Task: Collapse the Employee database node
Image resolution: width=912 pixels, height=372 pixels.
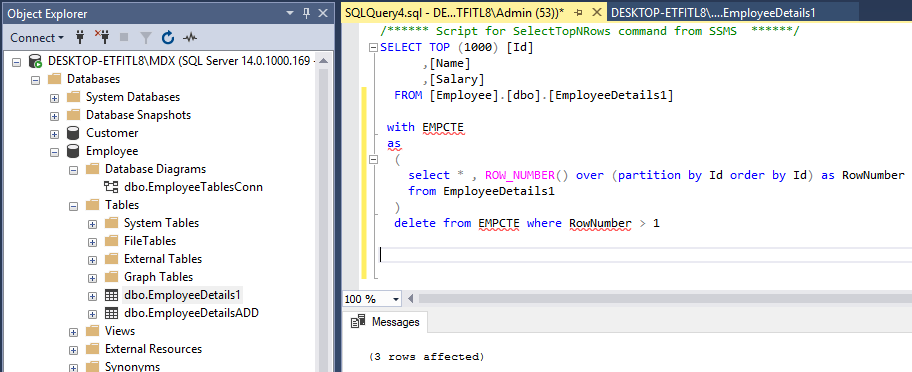Action: click(x=54, y=151)
